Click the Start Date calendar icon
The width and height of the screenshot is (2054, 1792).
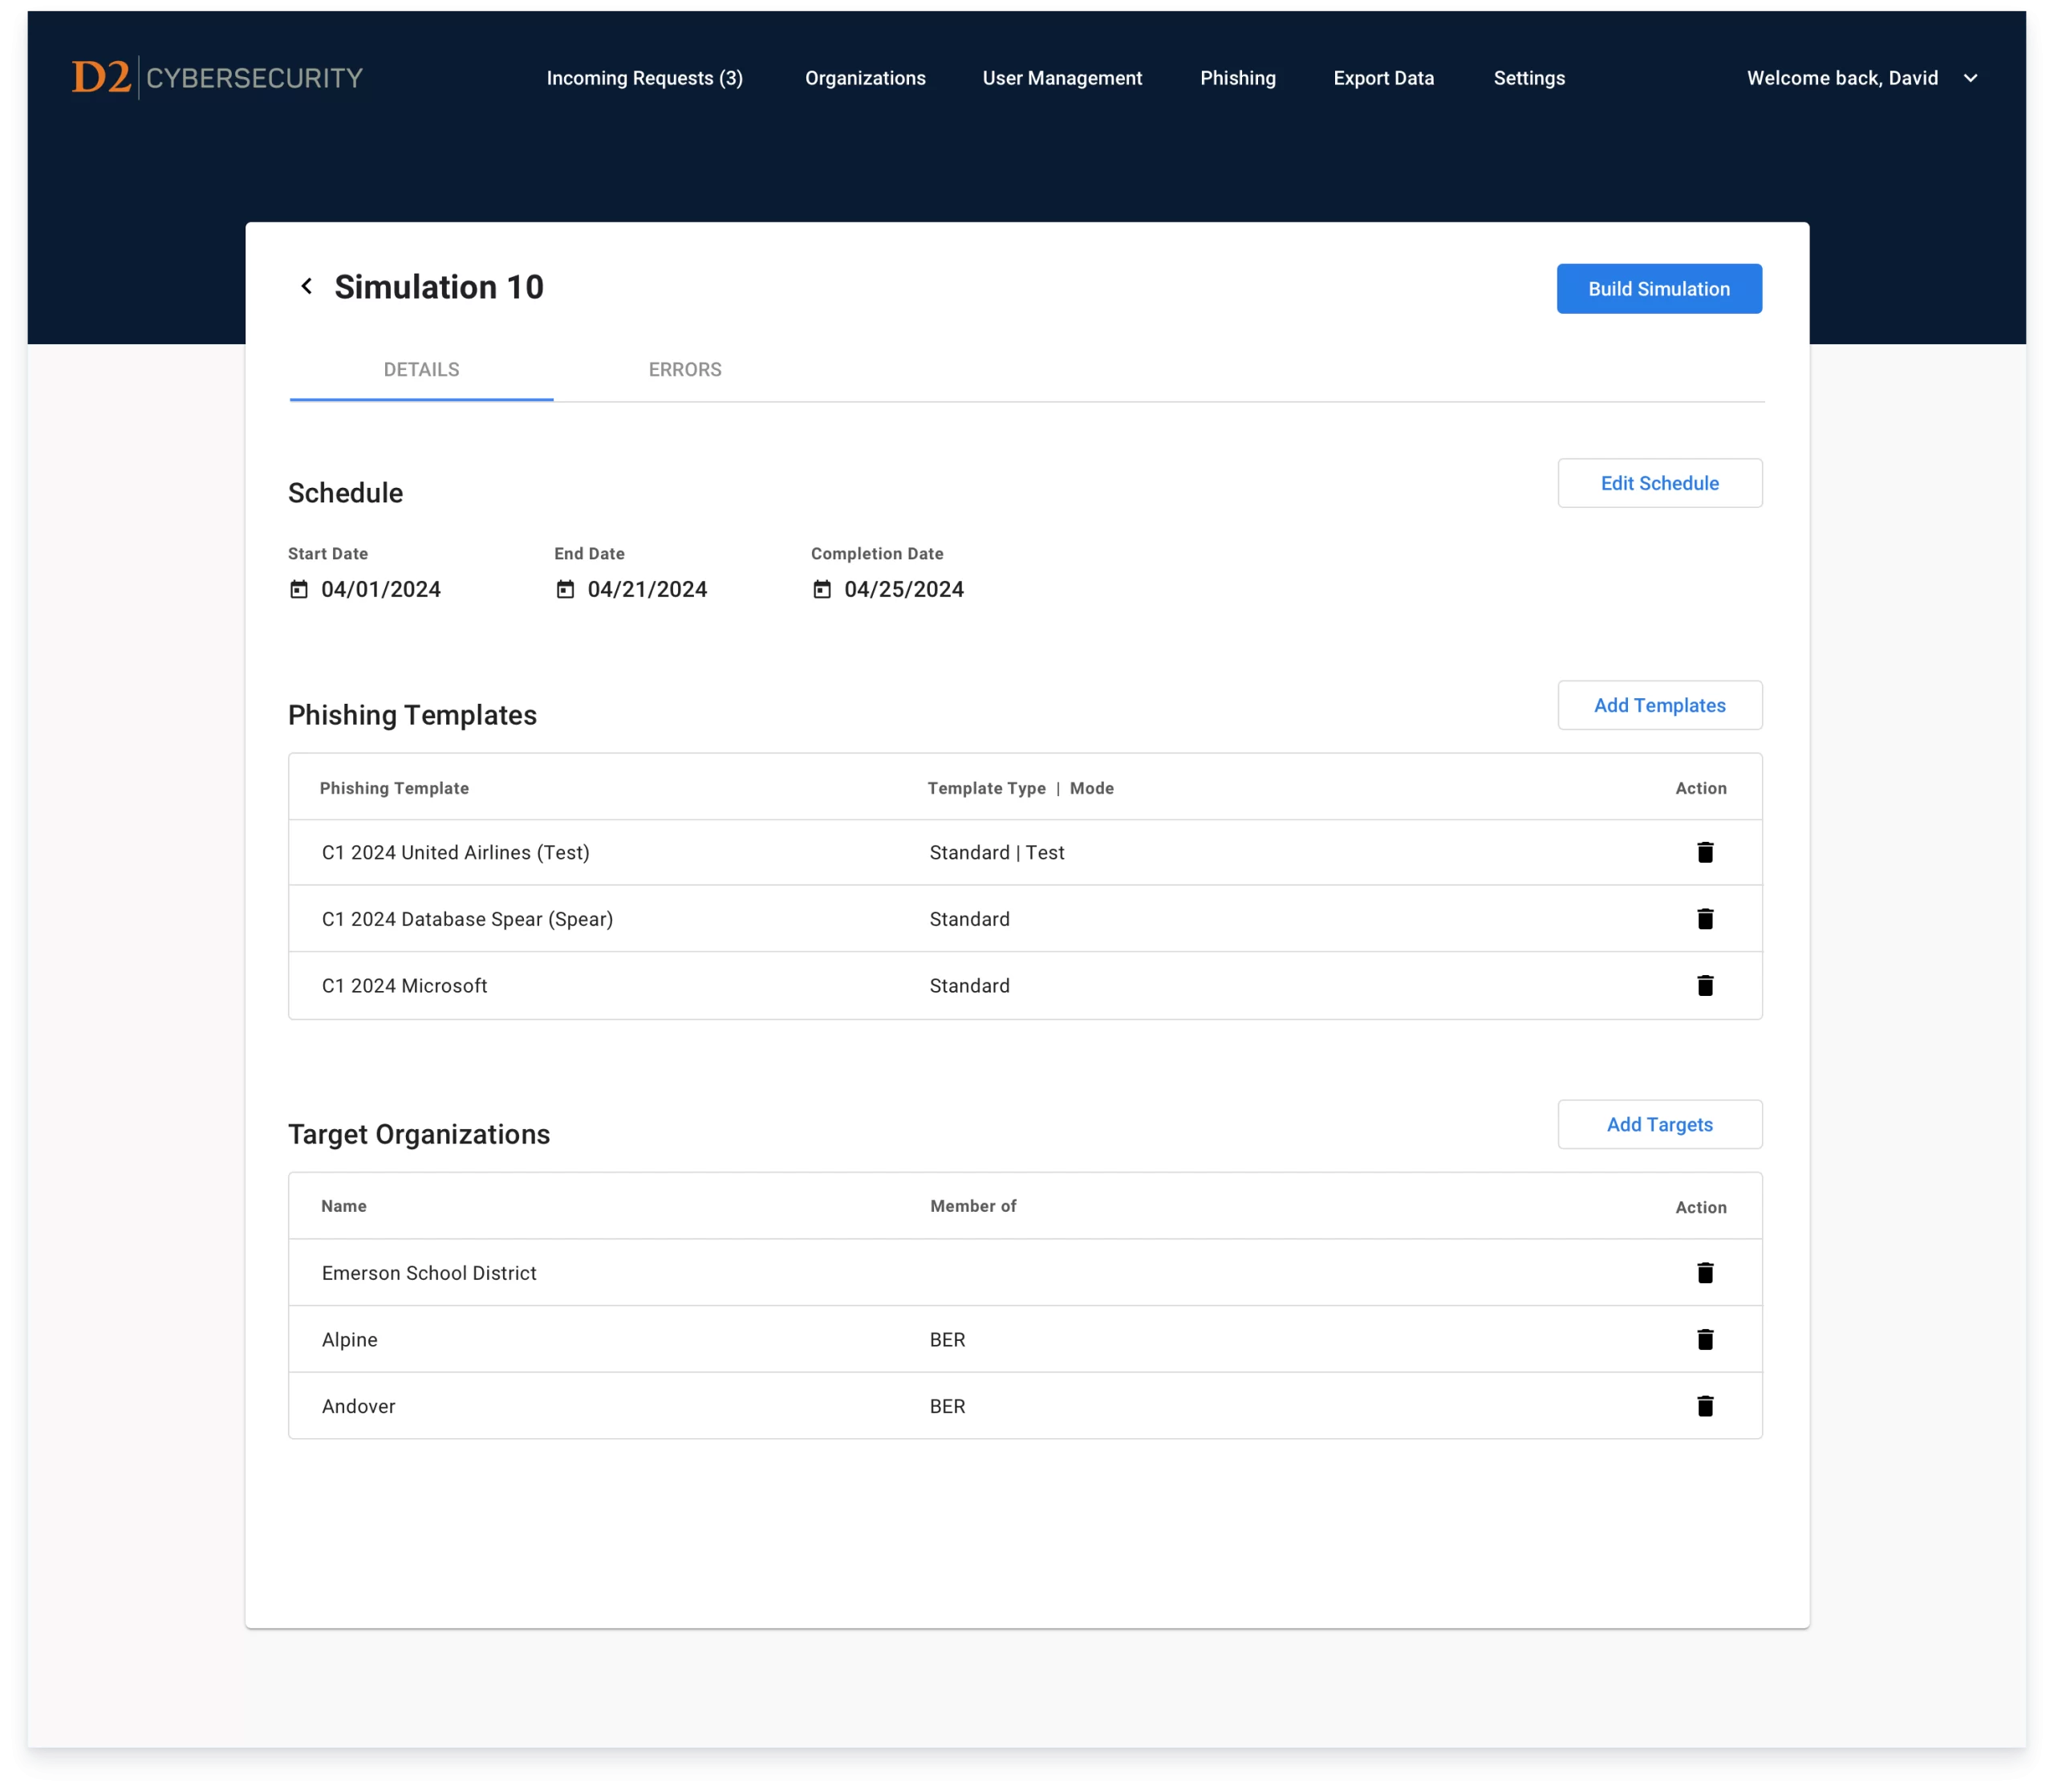(299, 590)
